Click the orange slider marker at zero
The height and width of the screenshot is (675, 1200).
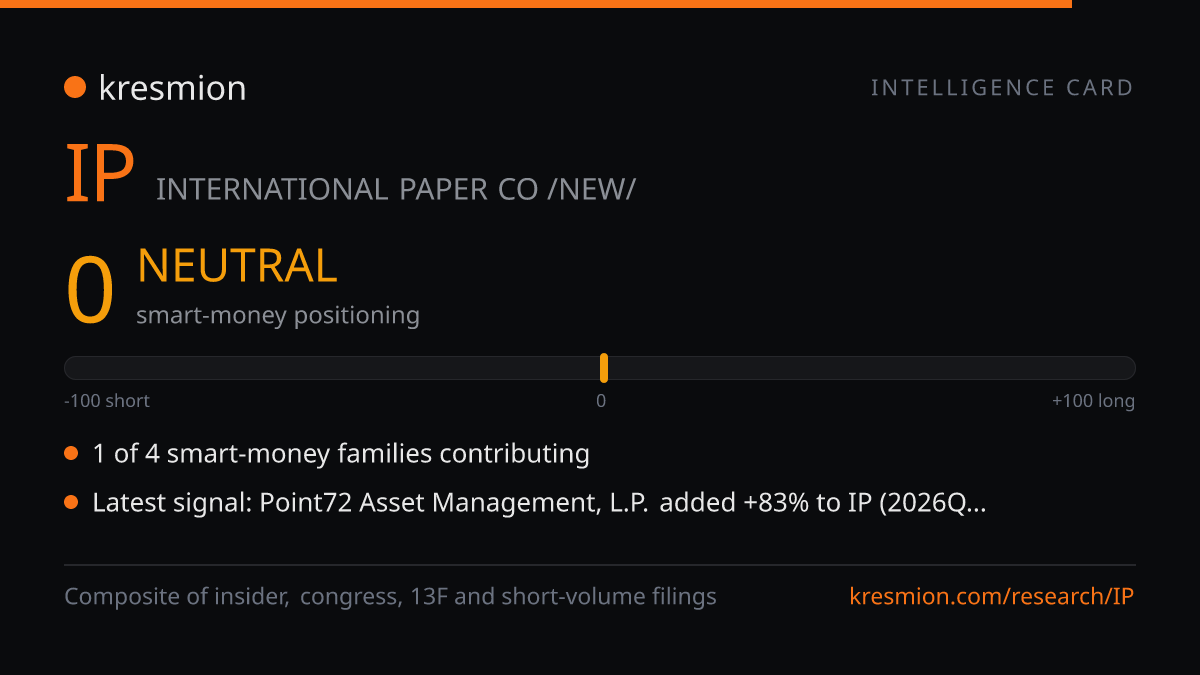tap(604, 368)
